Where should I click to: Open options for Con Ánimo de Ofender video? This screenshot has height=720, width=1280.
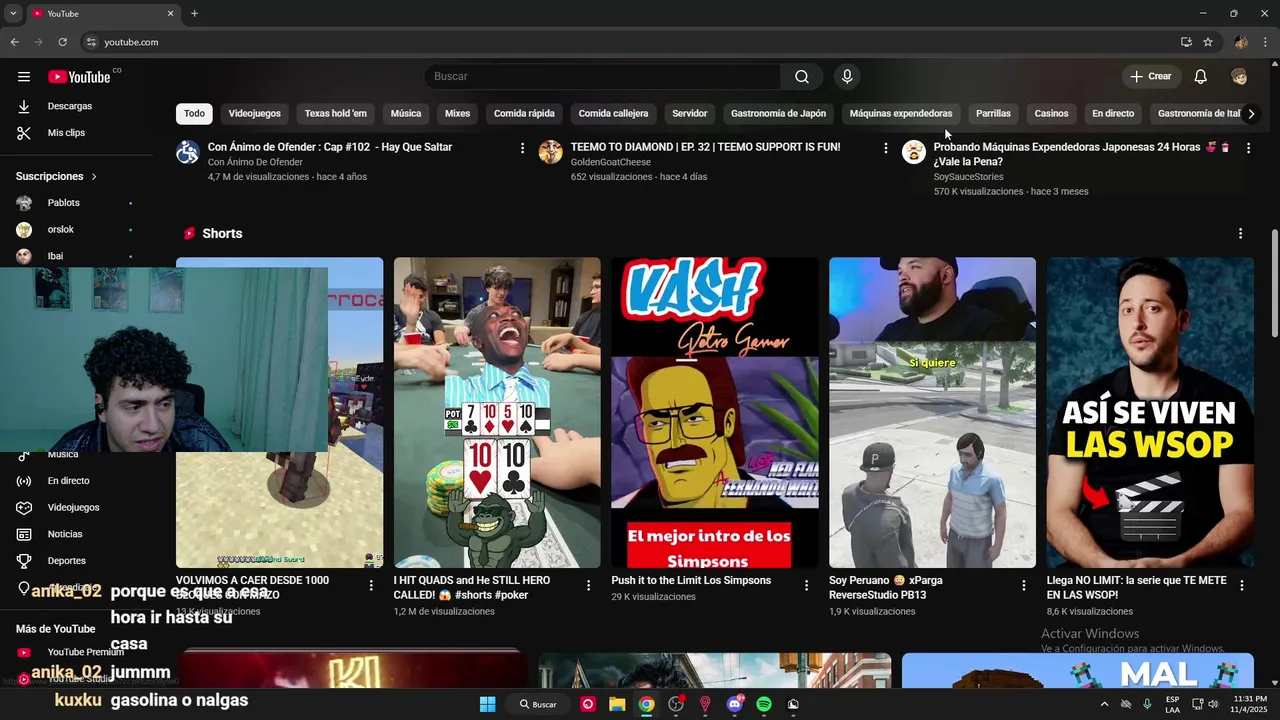(x=522, y=148)
